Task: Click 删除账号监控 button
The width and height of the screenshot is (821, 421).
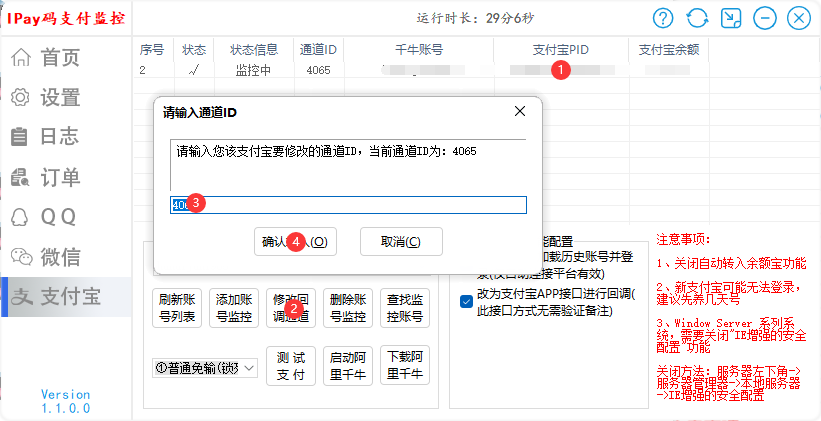Action: click(x=348, y=308)
